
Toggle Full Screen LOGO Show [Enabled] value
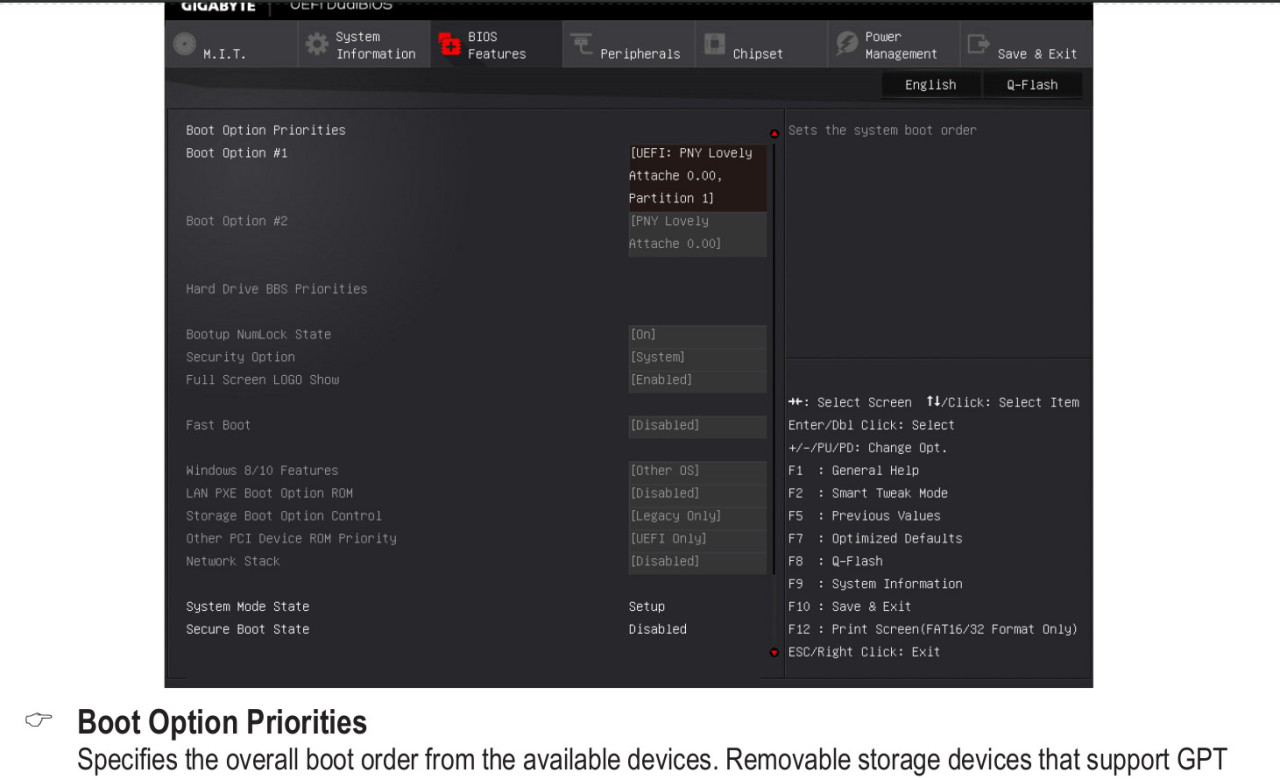pyautogui.click(x=697, y=380)
